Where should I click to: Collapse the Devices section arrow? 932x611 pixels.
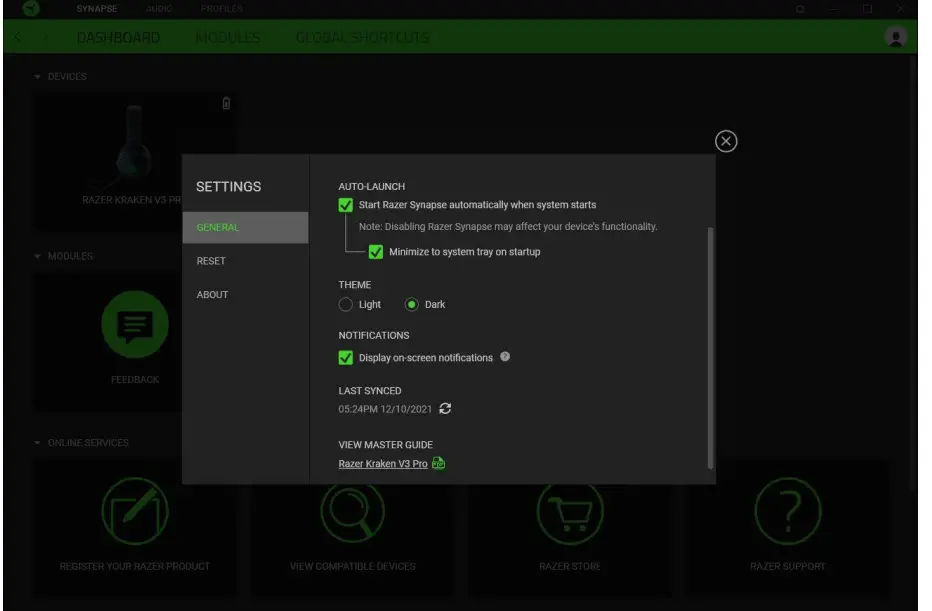[x=38, y=77]
